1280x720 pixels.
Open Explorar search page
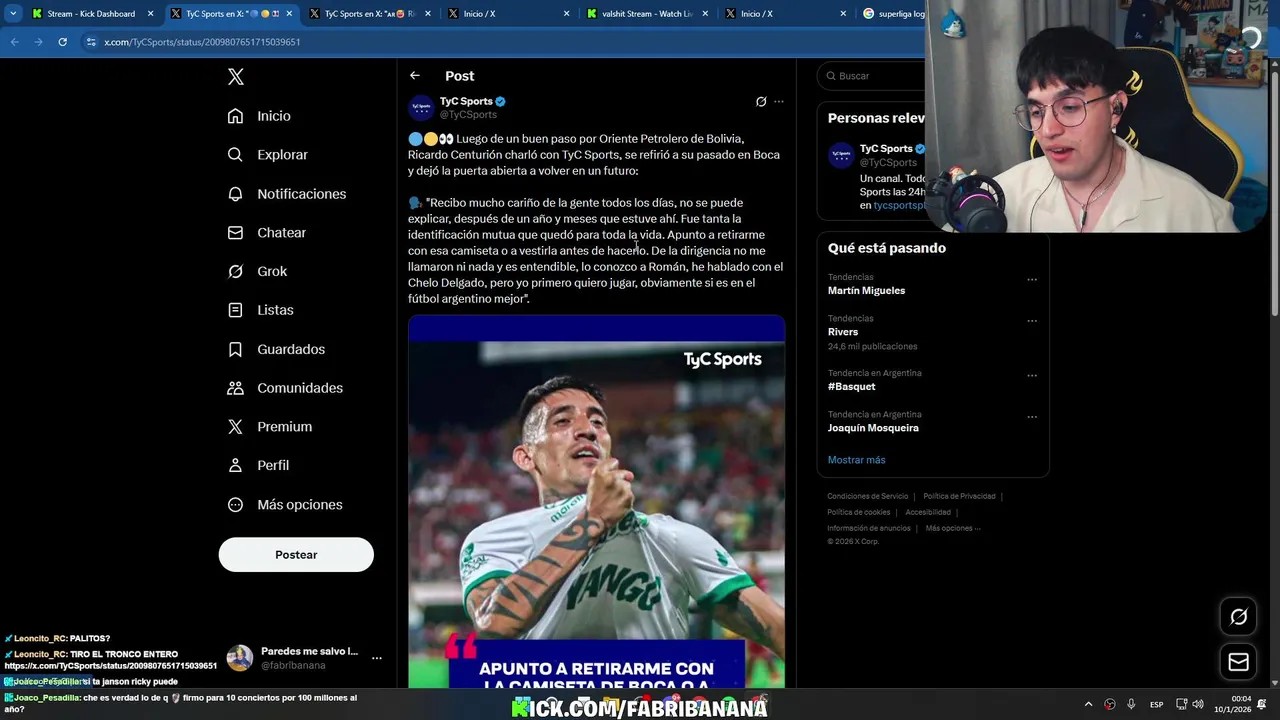267,155
